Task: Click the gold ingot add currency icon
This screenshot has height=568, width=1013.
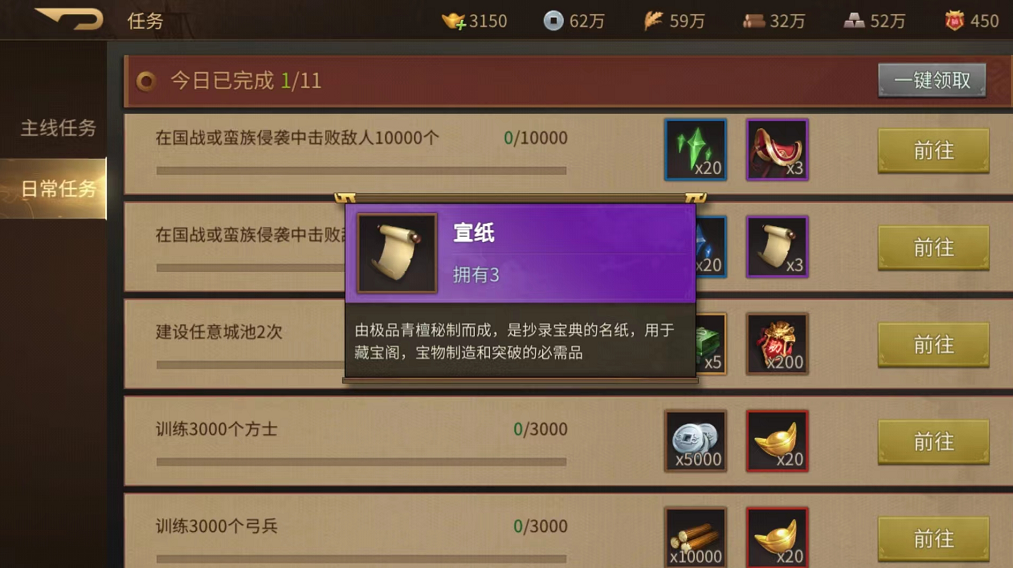Action: [454, 21]
